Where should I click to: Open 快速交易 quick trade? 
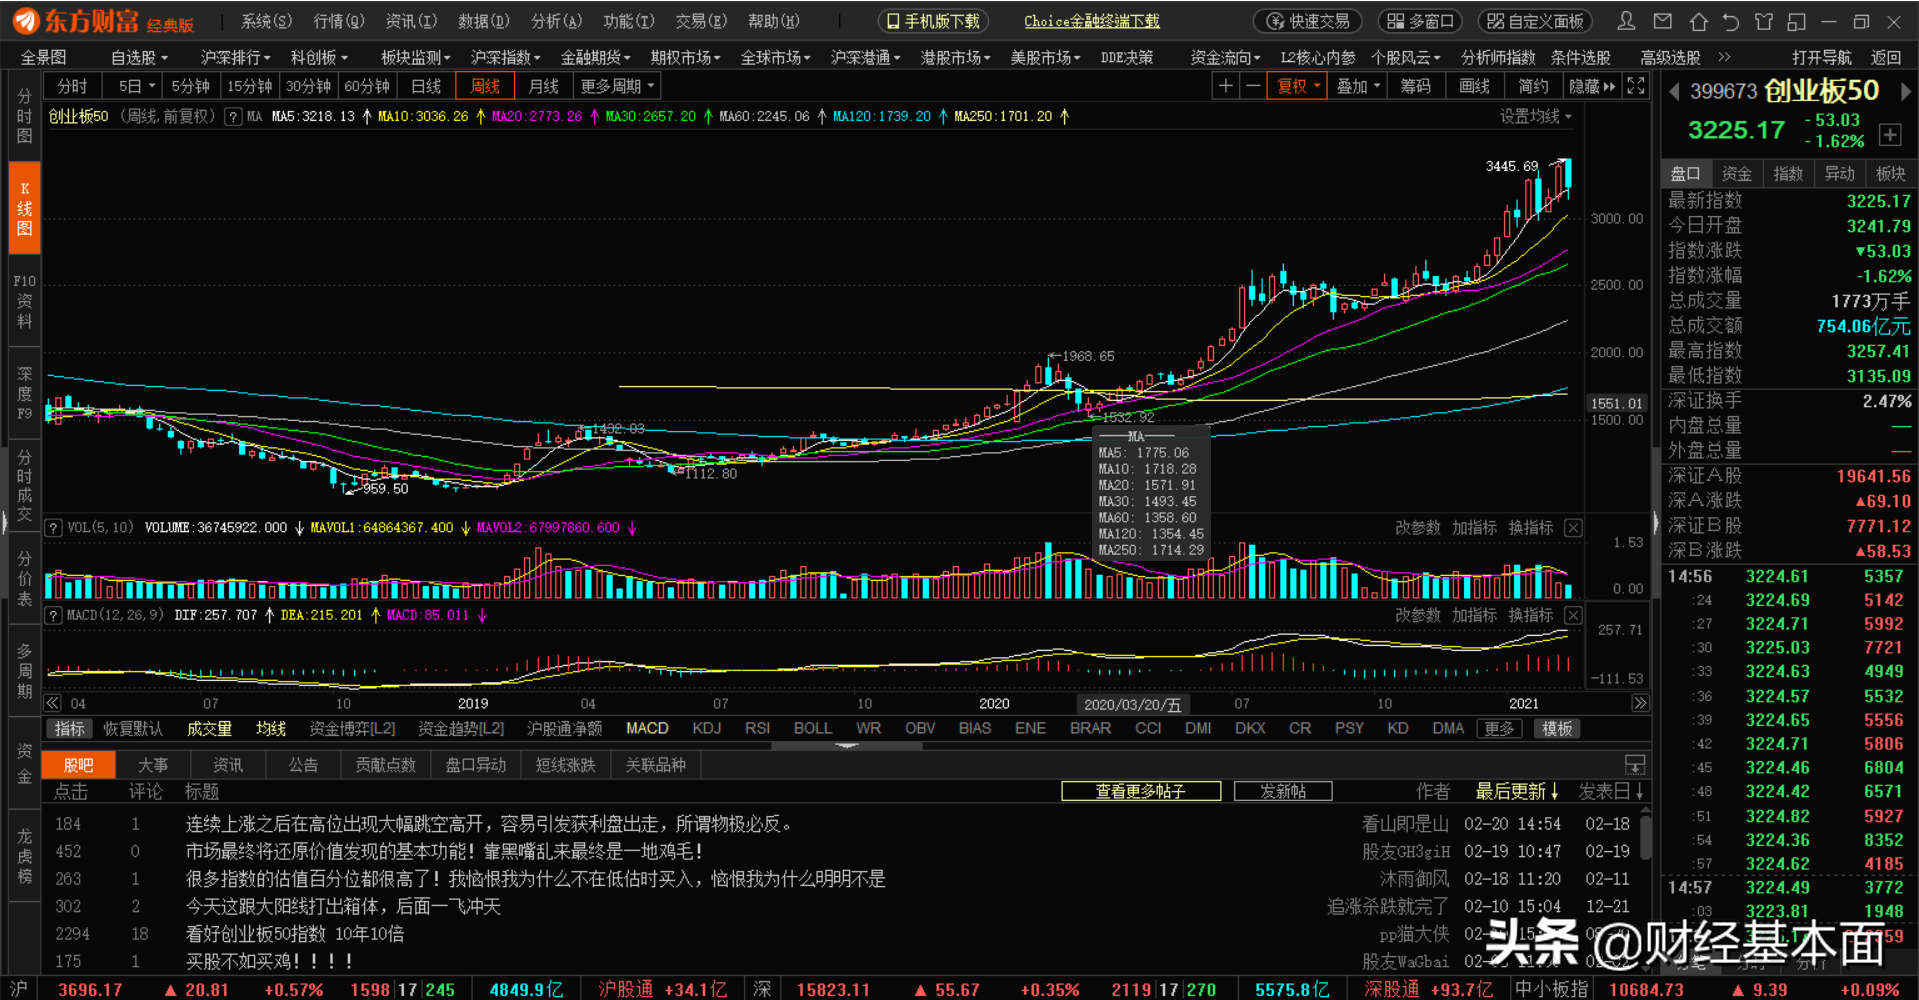pyautogui.click(x=1307, y=21)
